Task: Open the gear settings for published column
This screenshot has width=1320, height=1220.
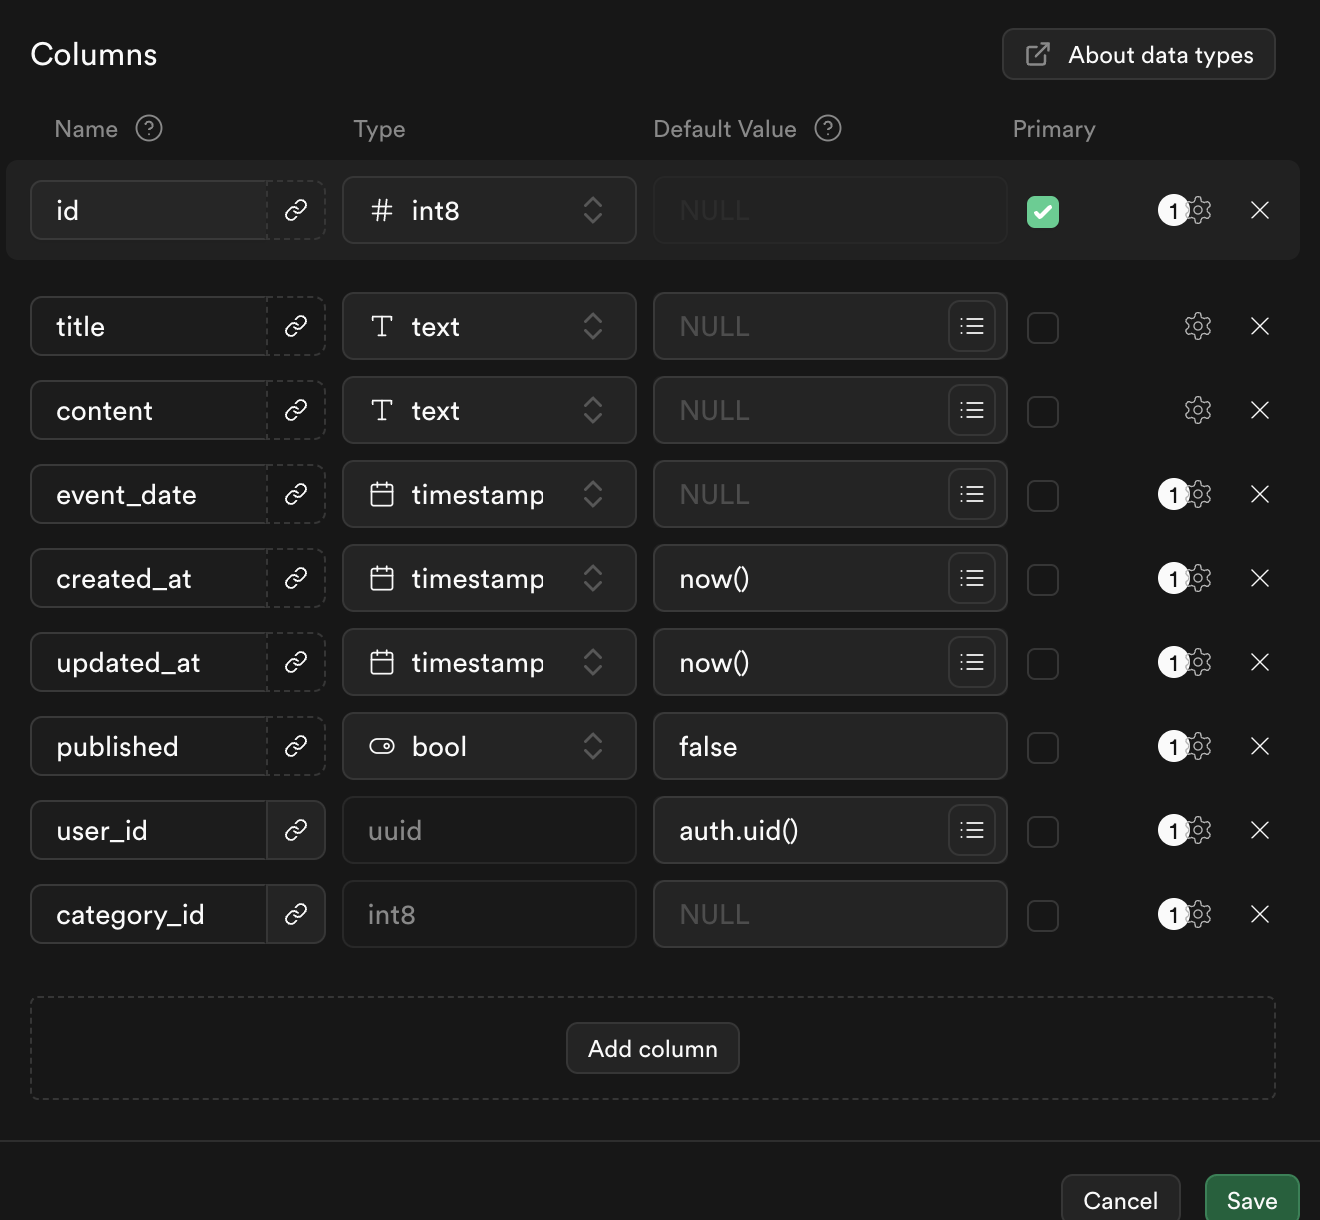Action: [1198, 746]
